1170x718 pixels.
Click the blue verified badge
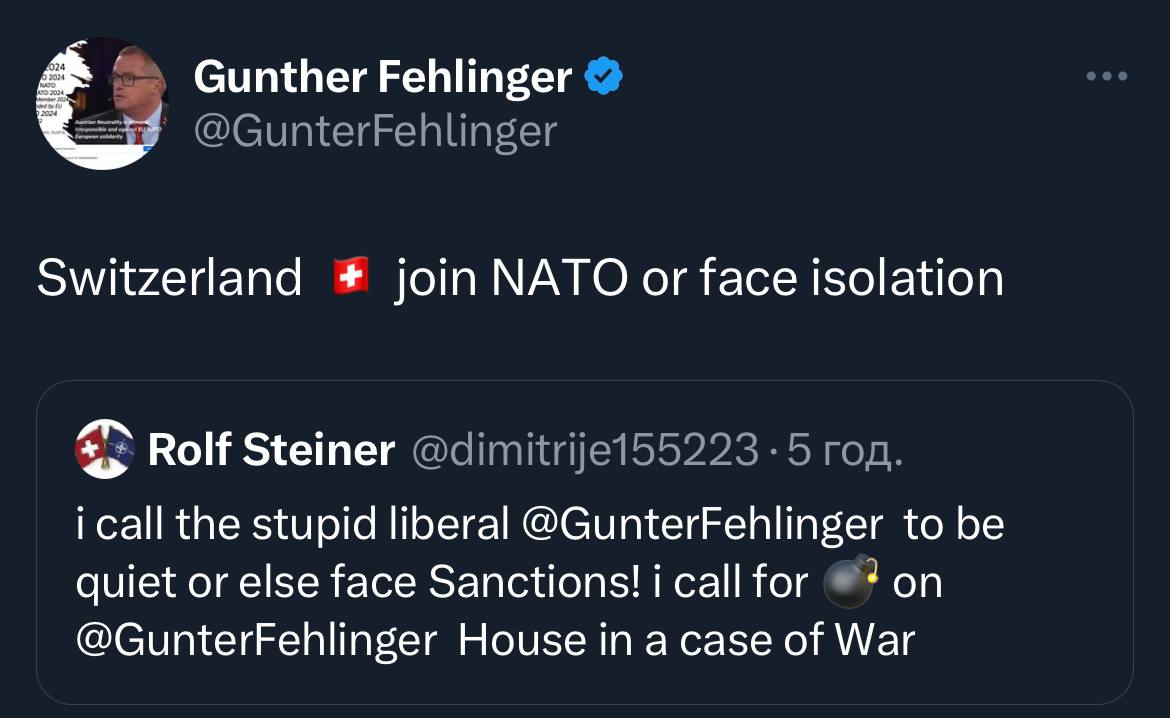click(x=605, y=77)
